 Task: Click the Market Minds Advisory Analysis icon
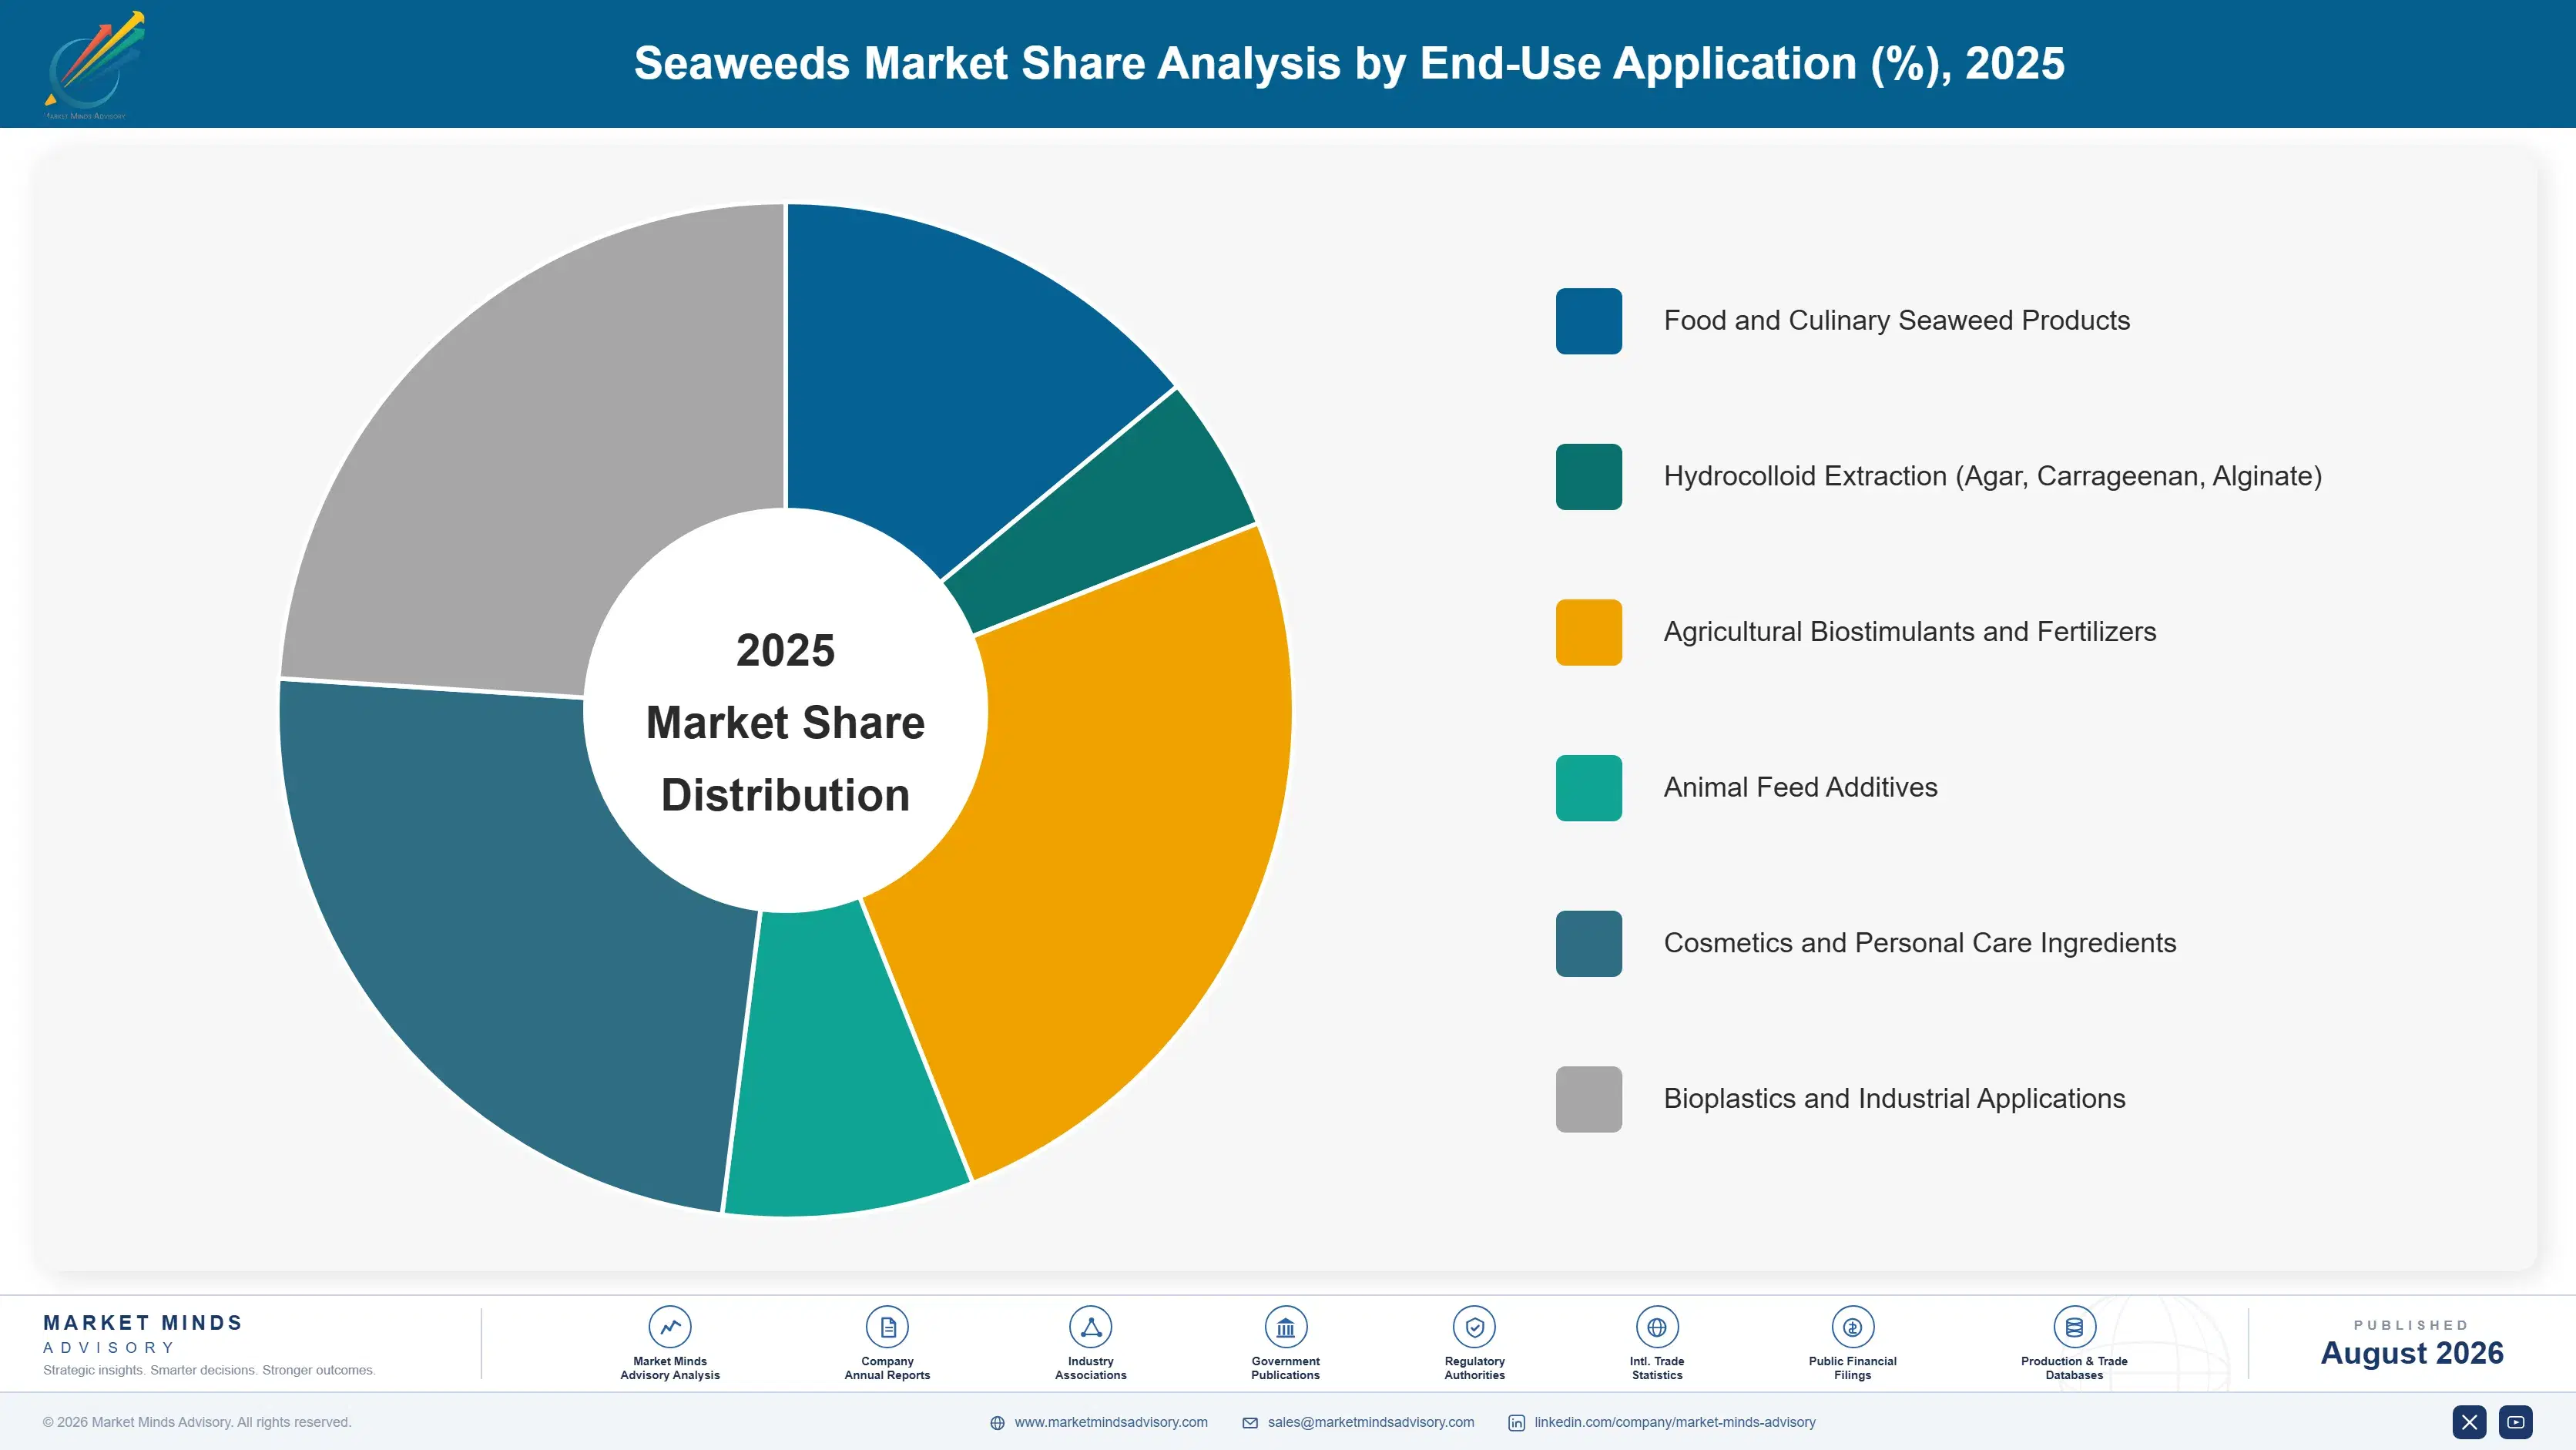point(670,1327)
